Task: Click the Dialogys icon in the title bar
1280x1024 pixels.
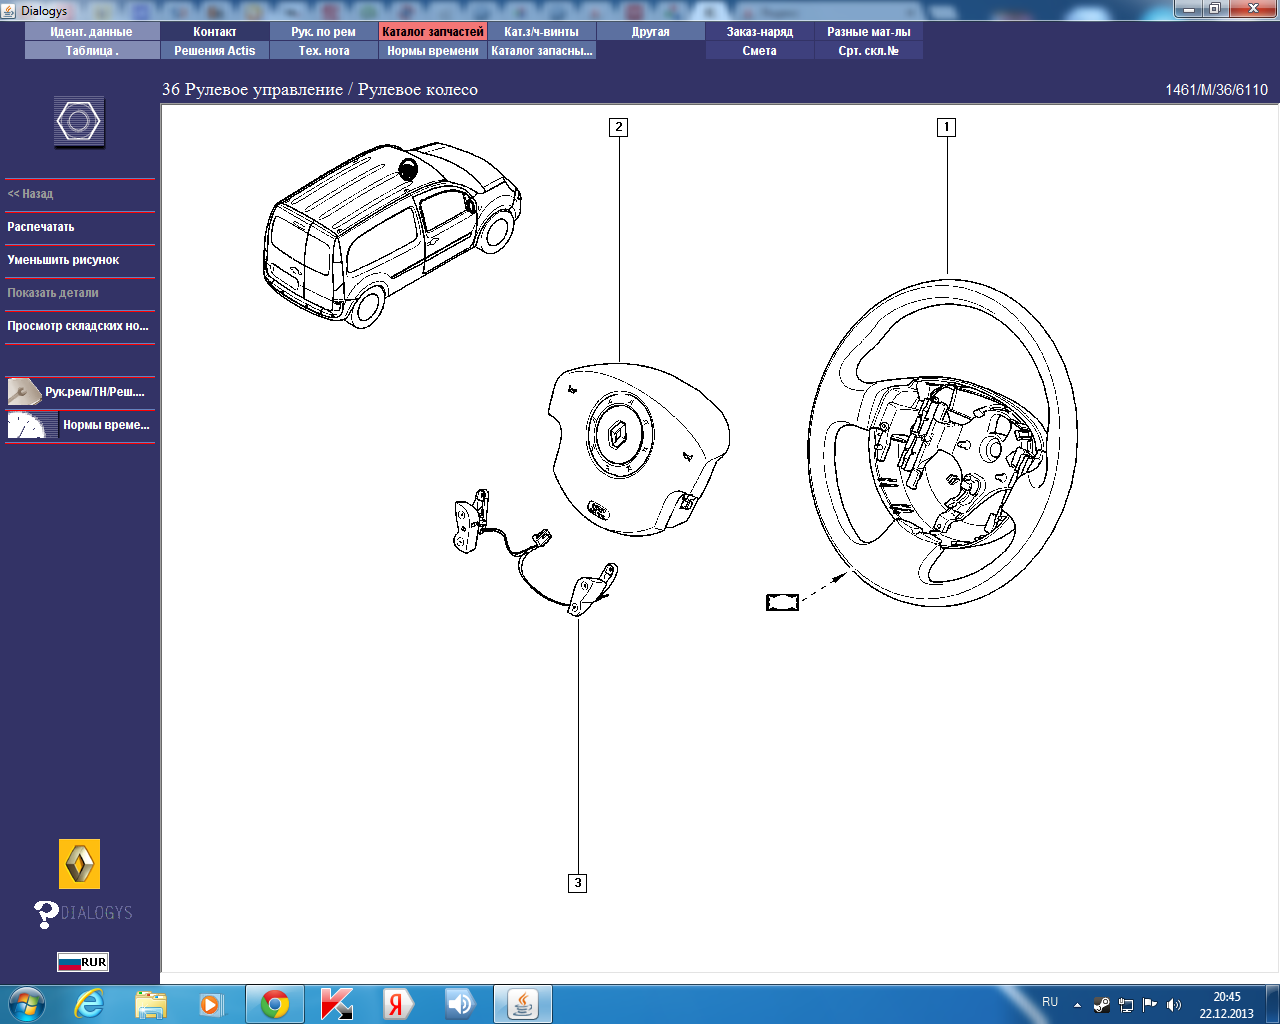Action: pyautogui.click(x=9, y=10)
